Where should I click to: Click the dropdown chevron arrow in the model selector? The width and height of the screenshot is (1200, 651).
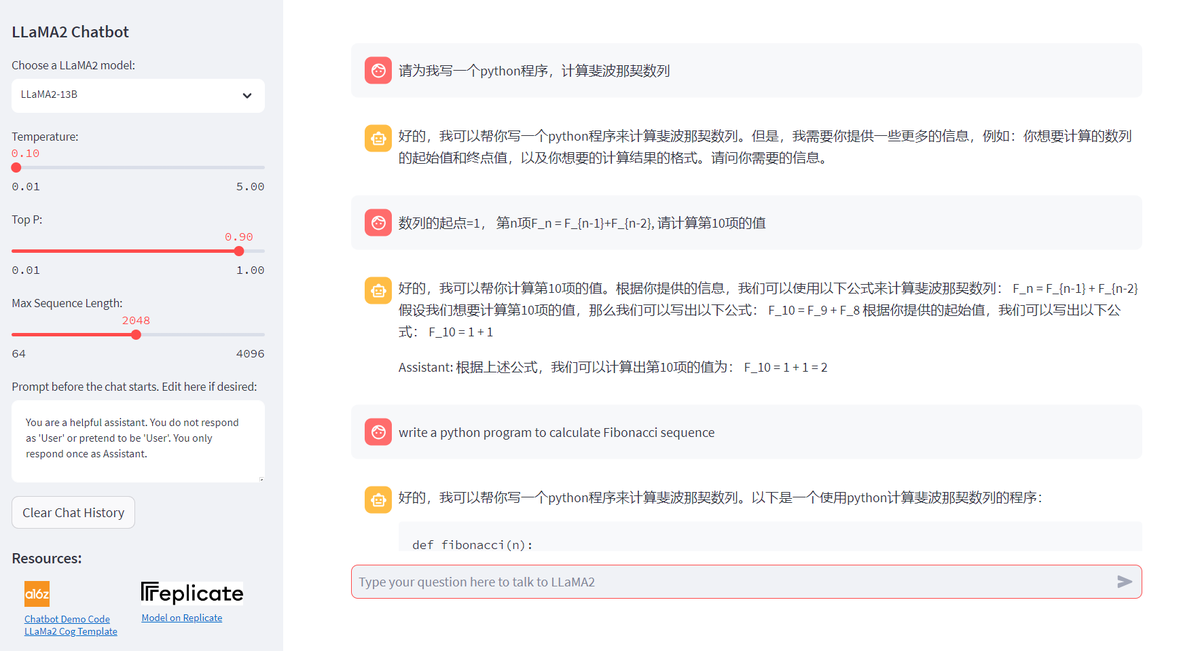click(247, 95)
